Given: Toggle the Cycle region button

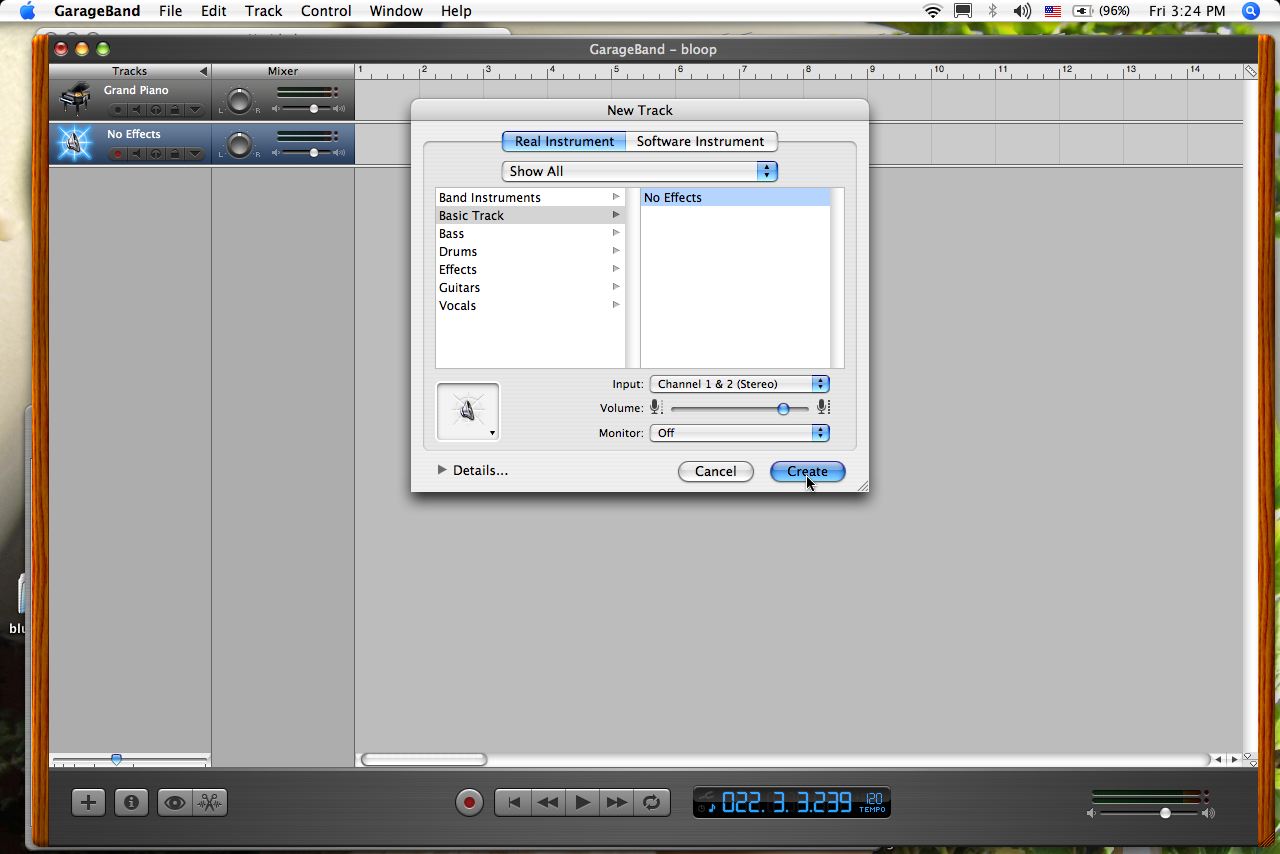Looking at the screenshot, I should pos(652,802).
